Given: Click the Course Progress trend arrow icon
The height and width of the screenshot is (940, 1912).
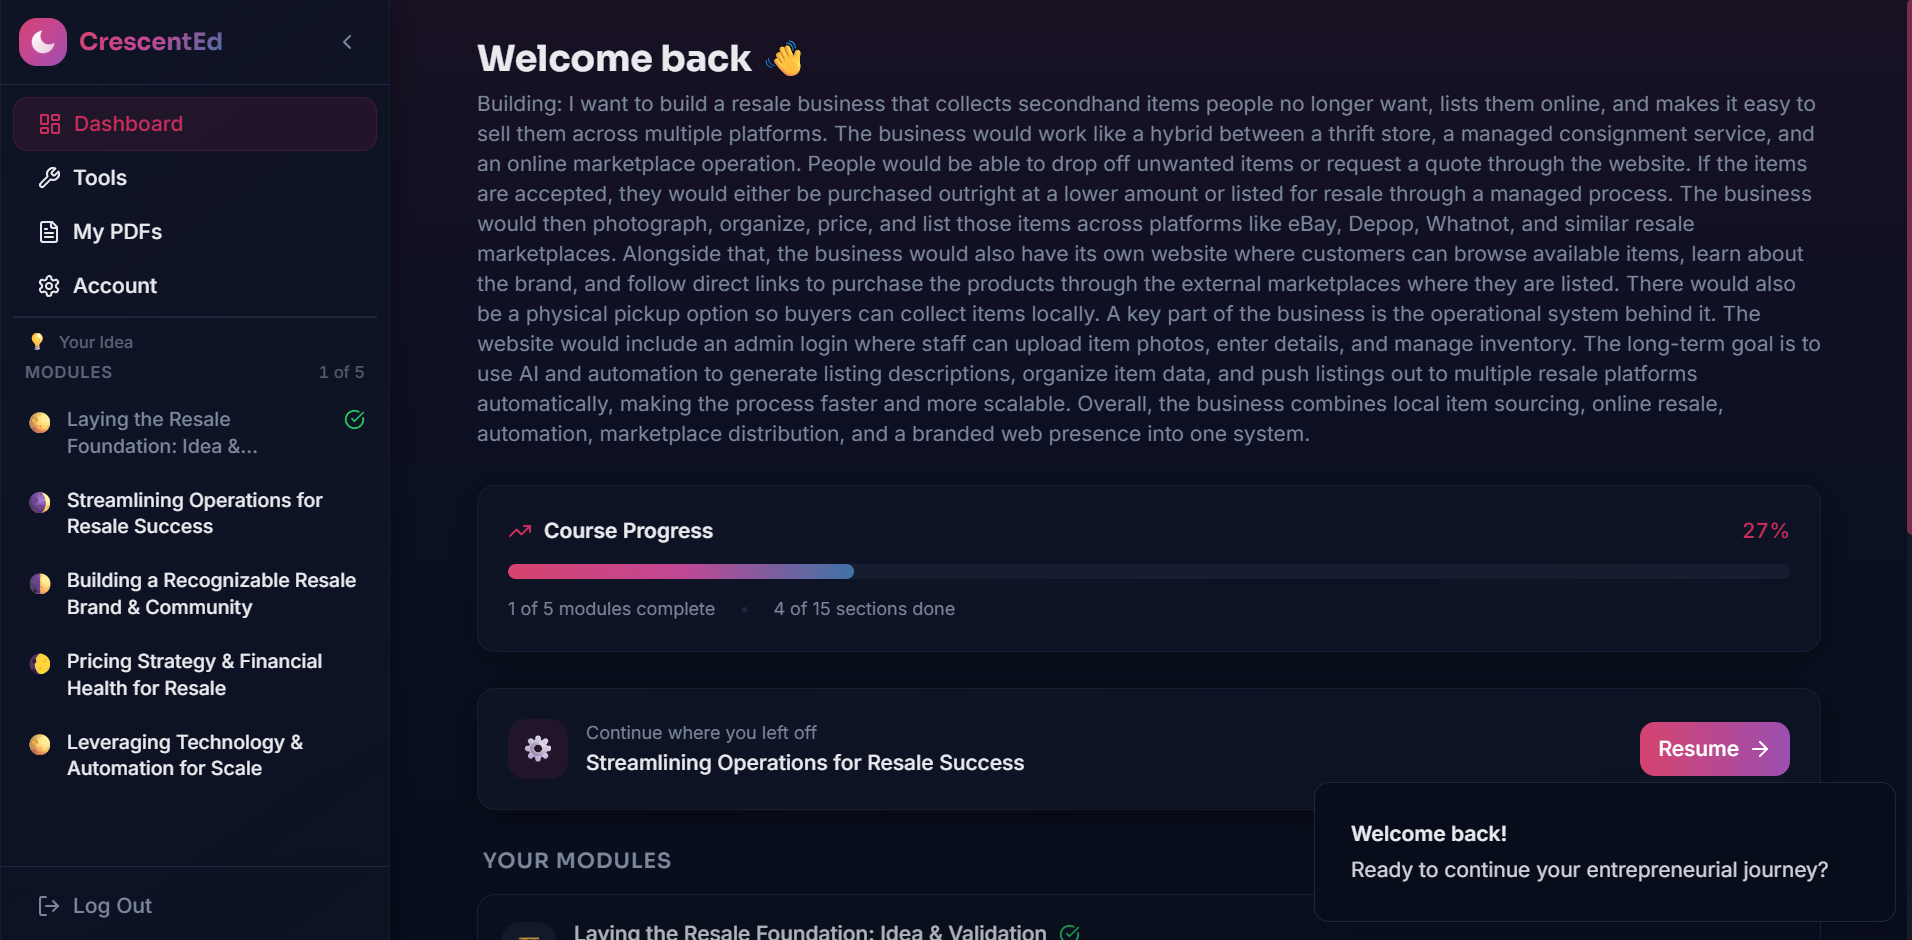Looking at the screenshot, I should [x=520, y=531].
